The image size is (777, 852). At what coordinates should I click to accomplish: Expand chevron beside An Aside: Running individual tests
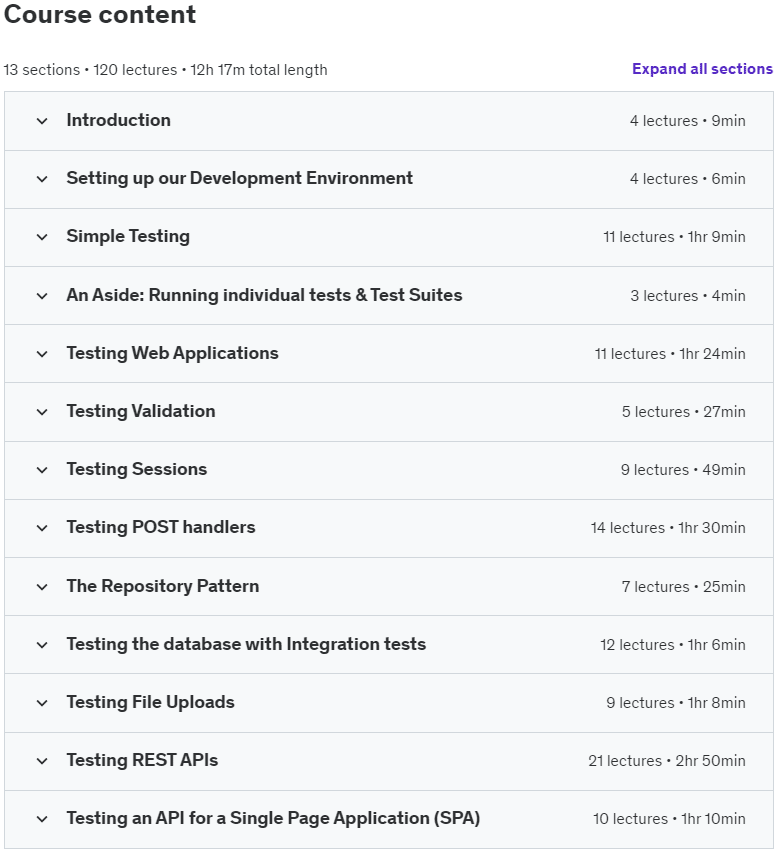click(x=42, y=296)
